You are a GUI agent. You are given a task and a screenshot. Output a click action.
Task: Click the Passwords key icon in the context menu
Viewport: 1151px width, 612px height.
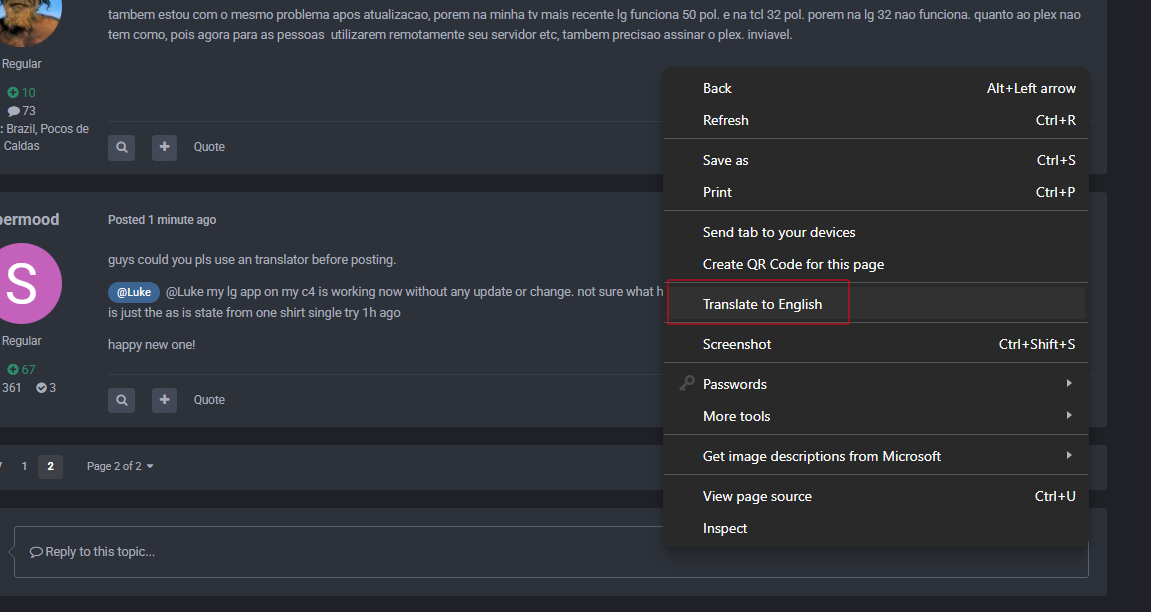(x=686, y=383)
